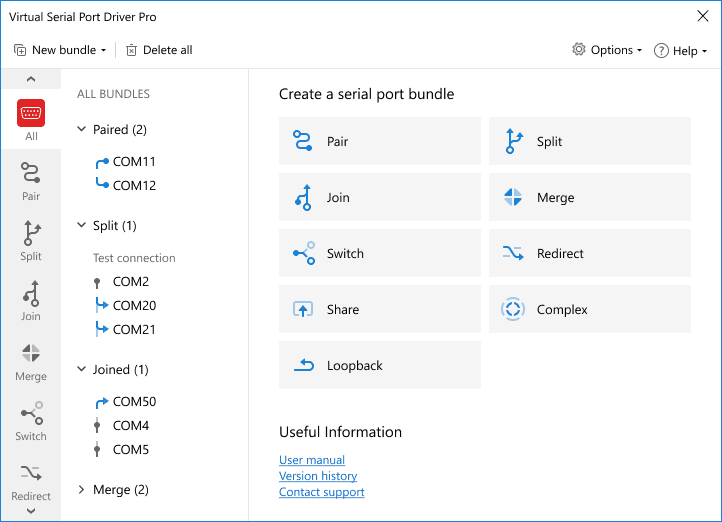Image resolution: width=722 pixels, height=522 pixels.
Task: Create a Loopback bundle tile
Action: [x=380, y=365]
